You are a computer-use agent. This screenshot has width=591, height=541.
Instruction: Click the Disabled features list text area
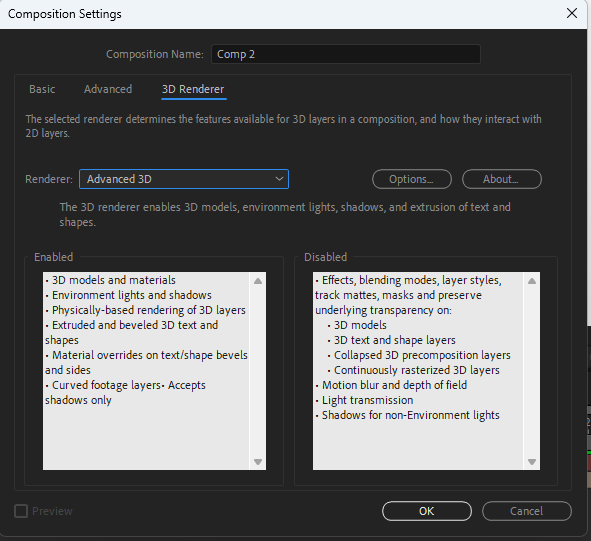click(418, 371)
